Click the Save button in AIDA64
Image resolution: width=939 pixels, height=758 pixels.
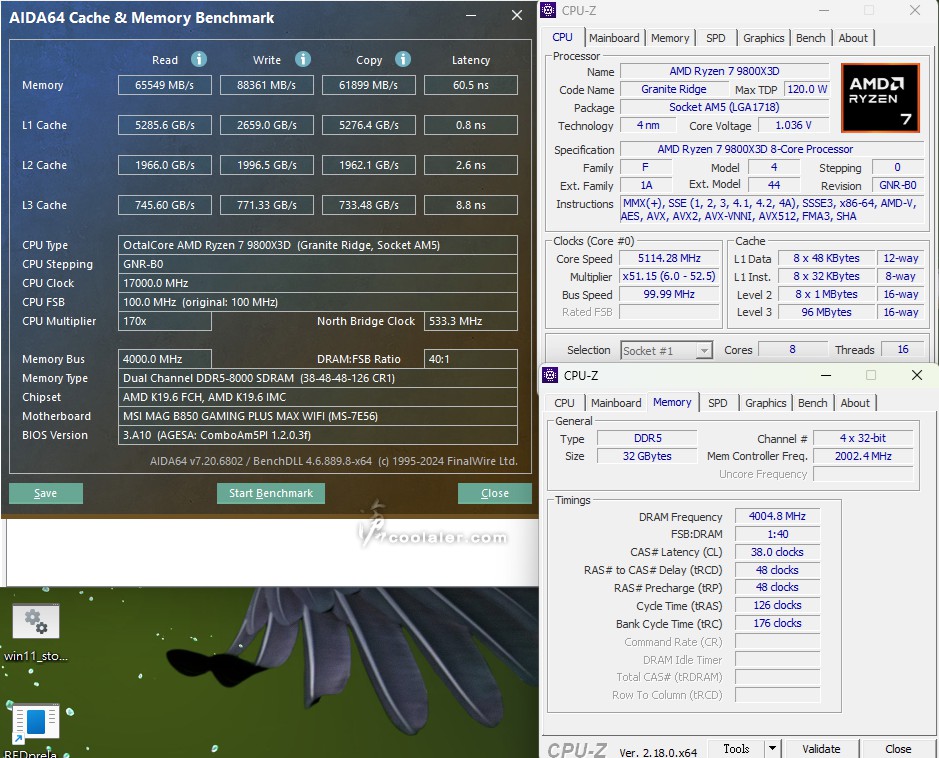tap(46, 493)
